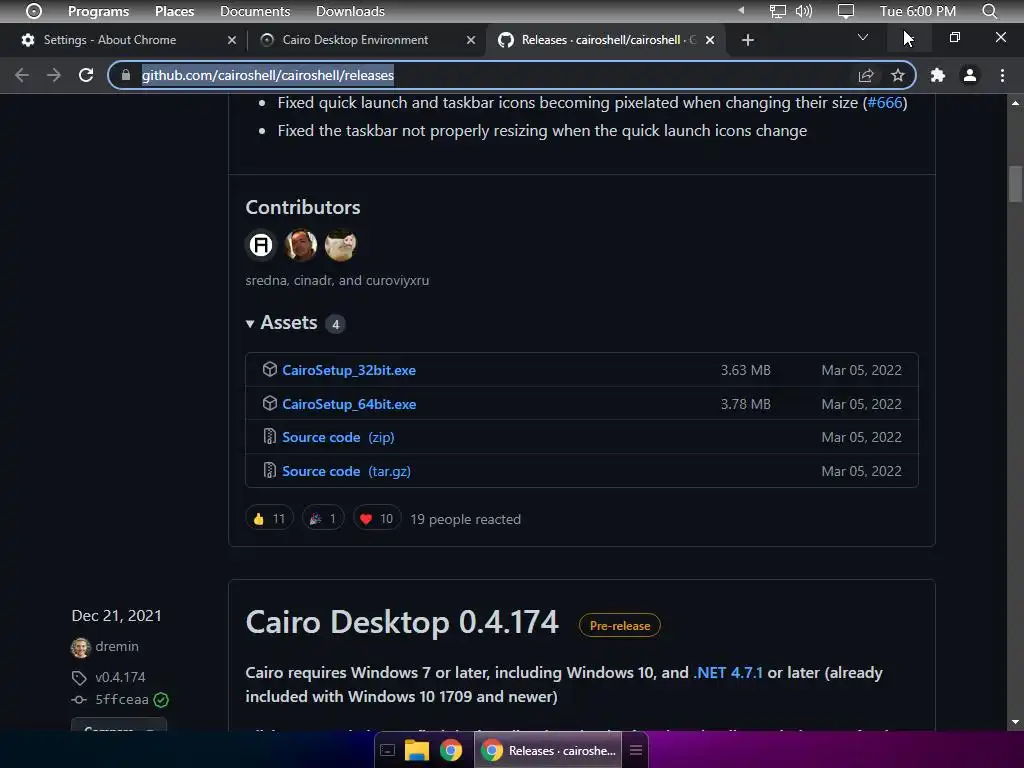Open File Explorer from taskbar
This screenshot has width=1024, height=768.
pos(417,750)
